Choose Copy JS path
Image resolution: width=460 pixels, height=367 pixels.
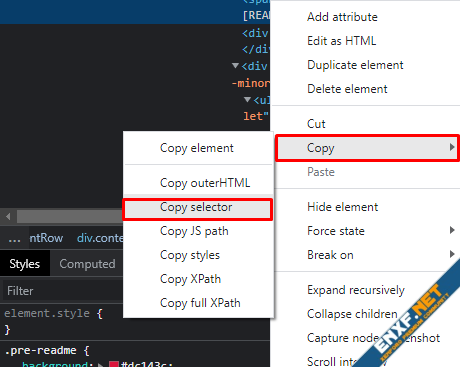click(194, 231)
